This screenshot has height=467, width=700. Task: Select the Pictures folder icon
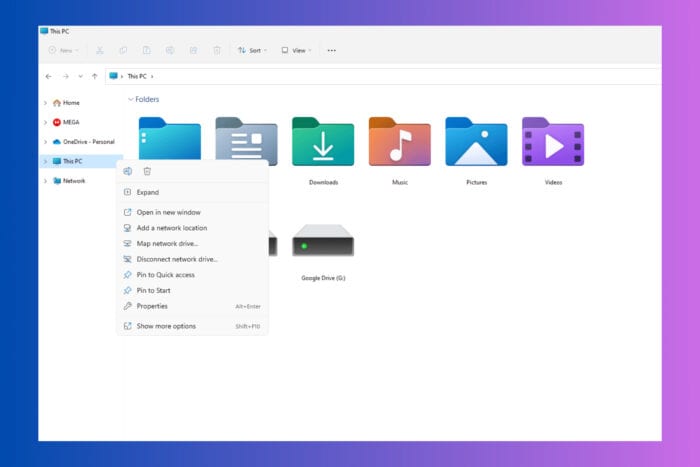(x=476, y=142)
